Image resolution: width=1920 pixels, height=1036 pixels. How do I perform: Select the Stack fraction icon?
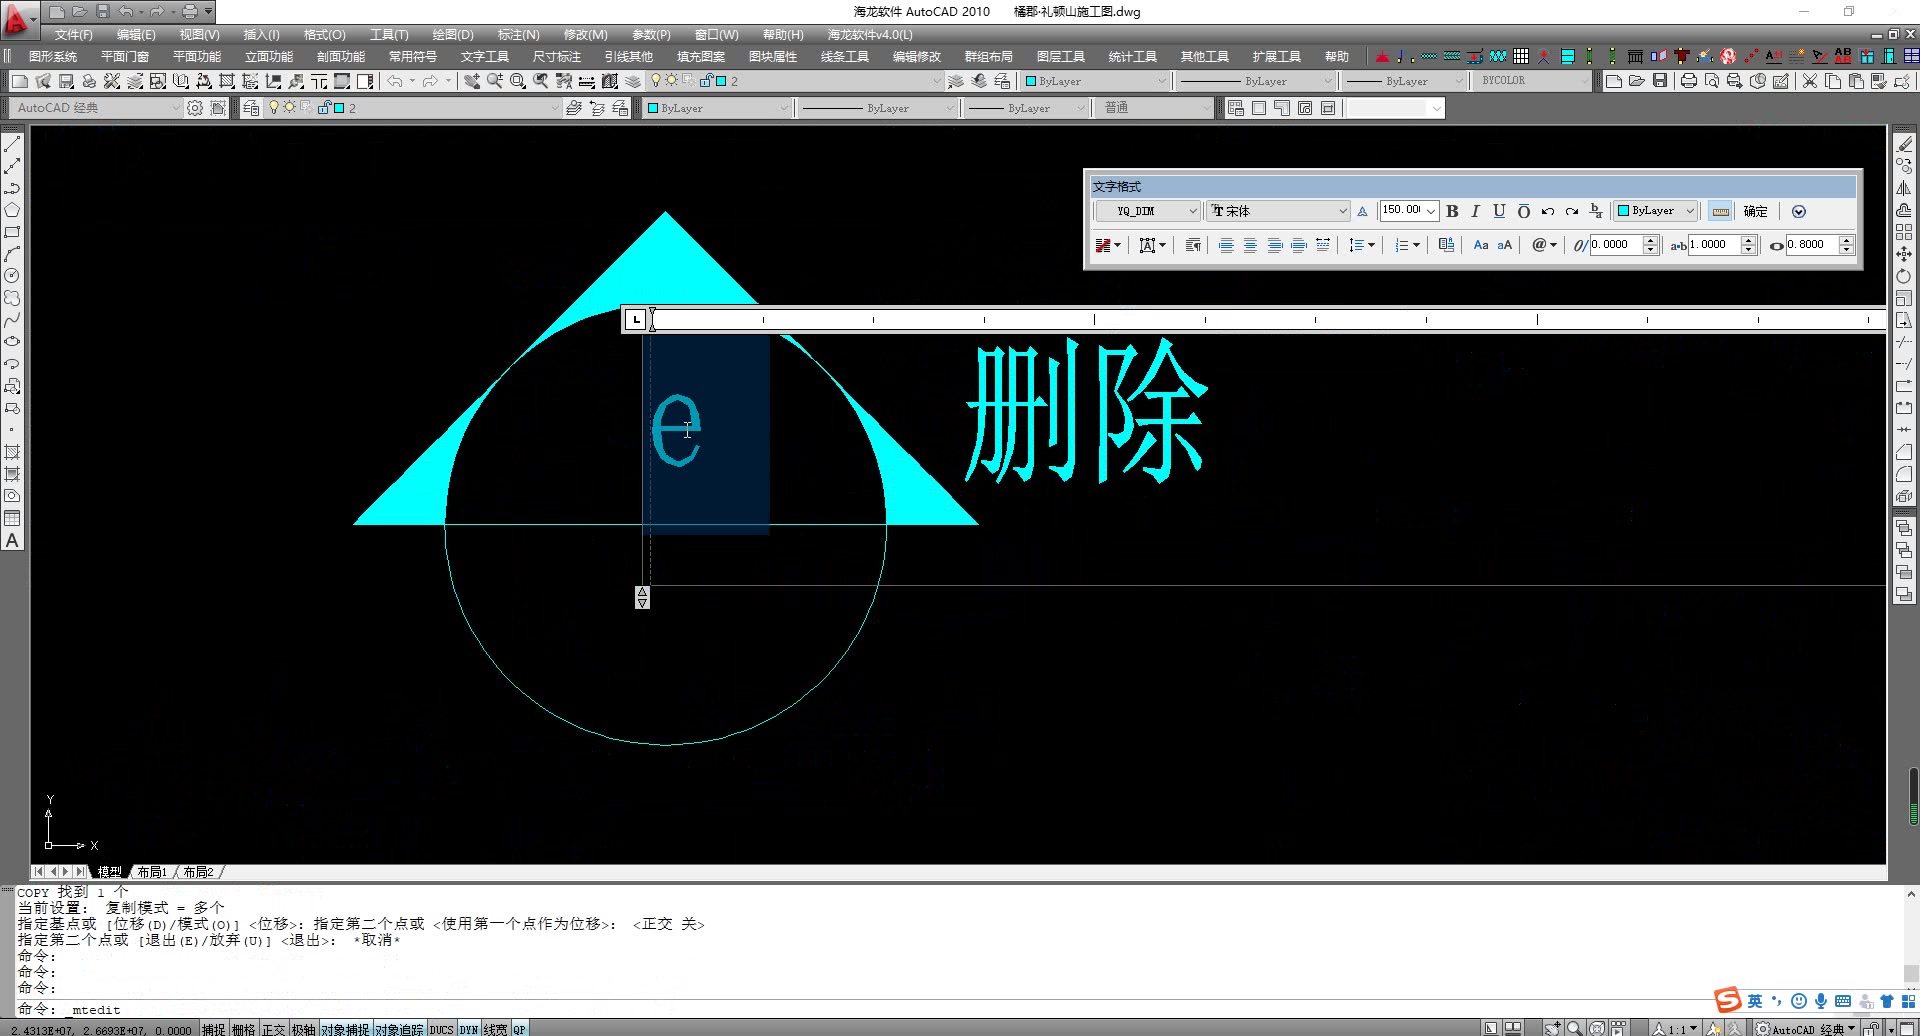coord(1595,211)
